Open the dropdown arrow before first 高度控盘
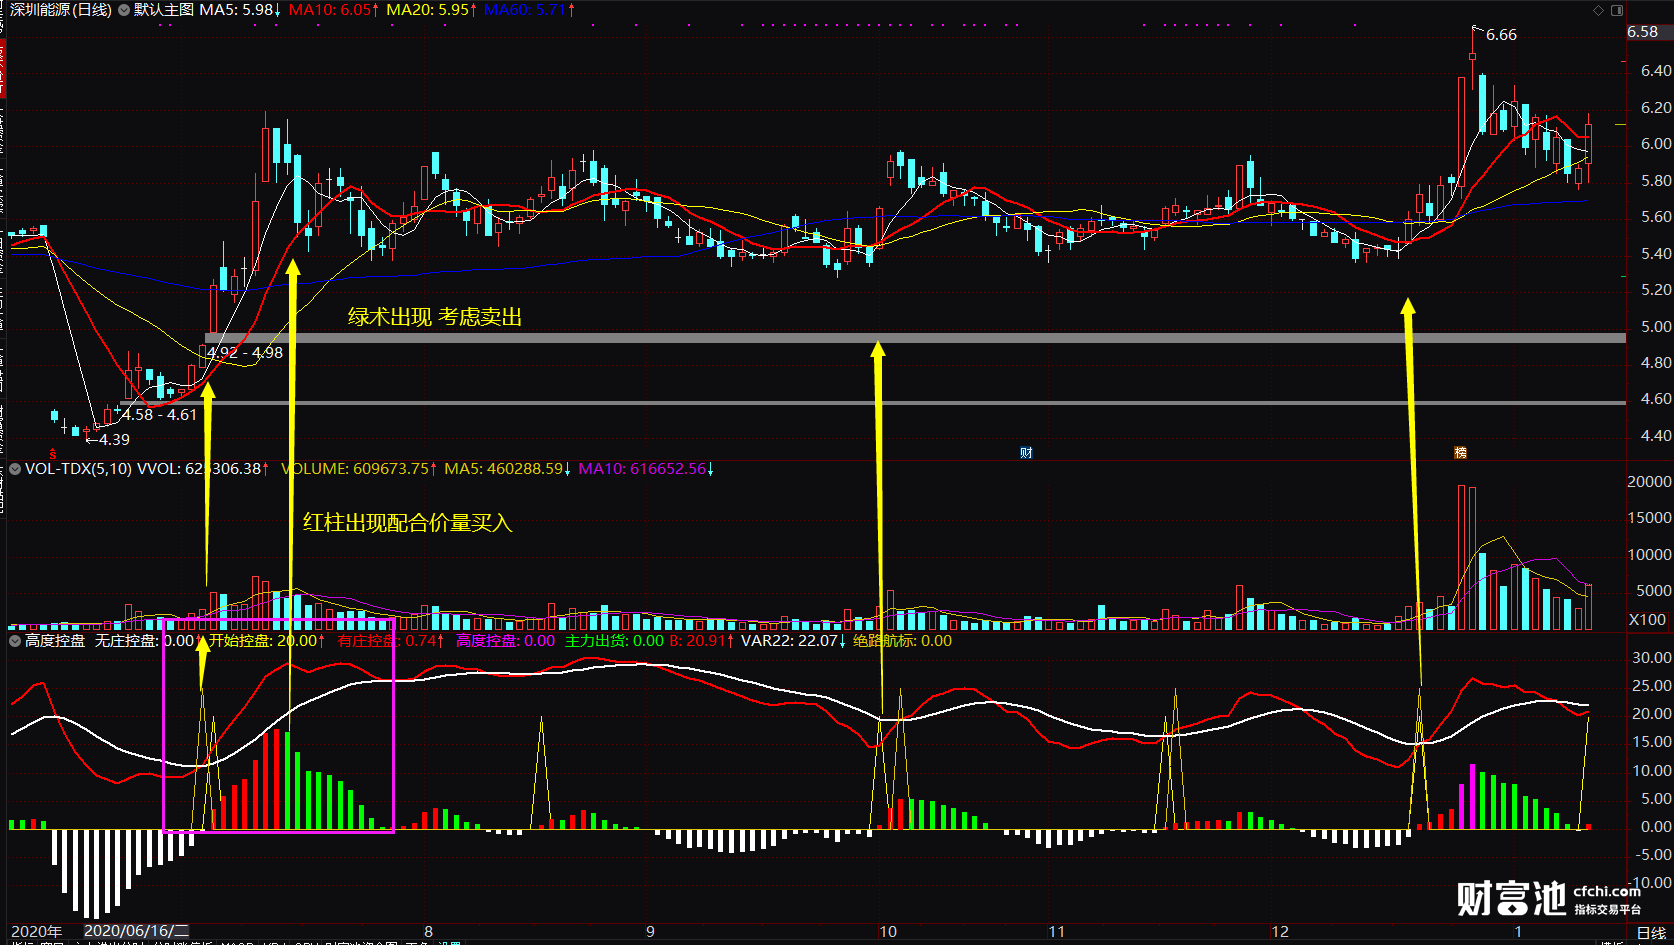Image resolution: width=1674 pixels, height=945 pixels. pos(15,641)
